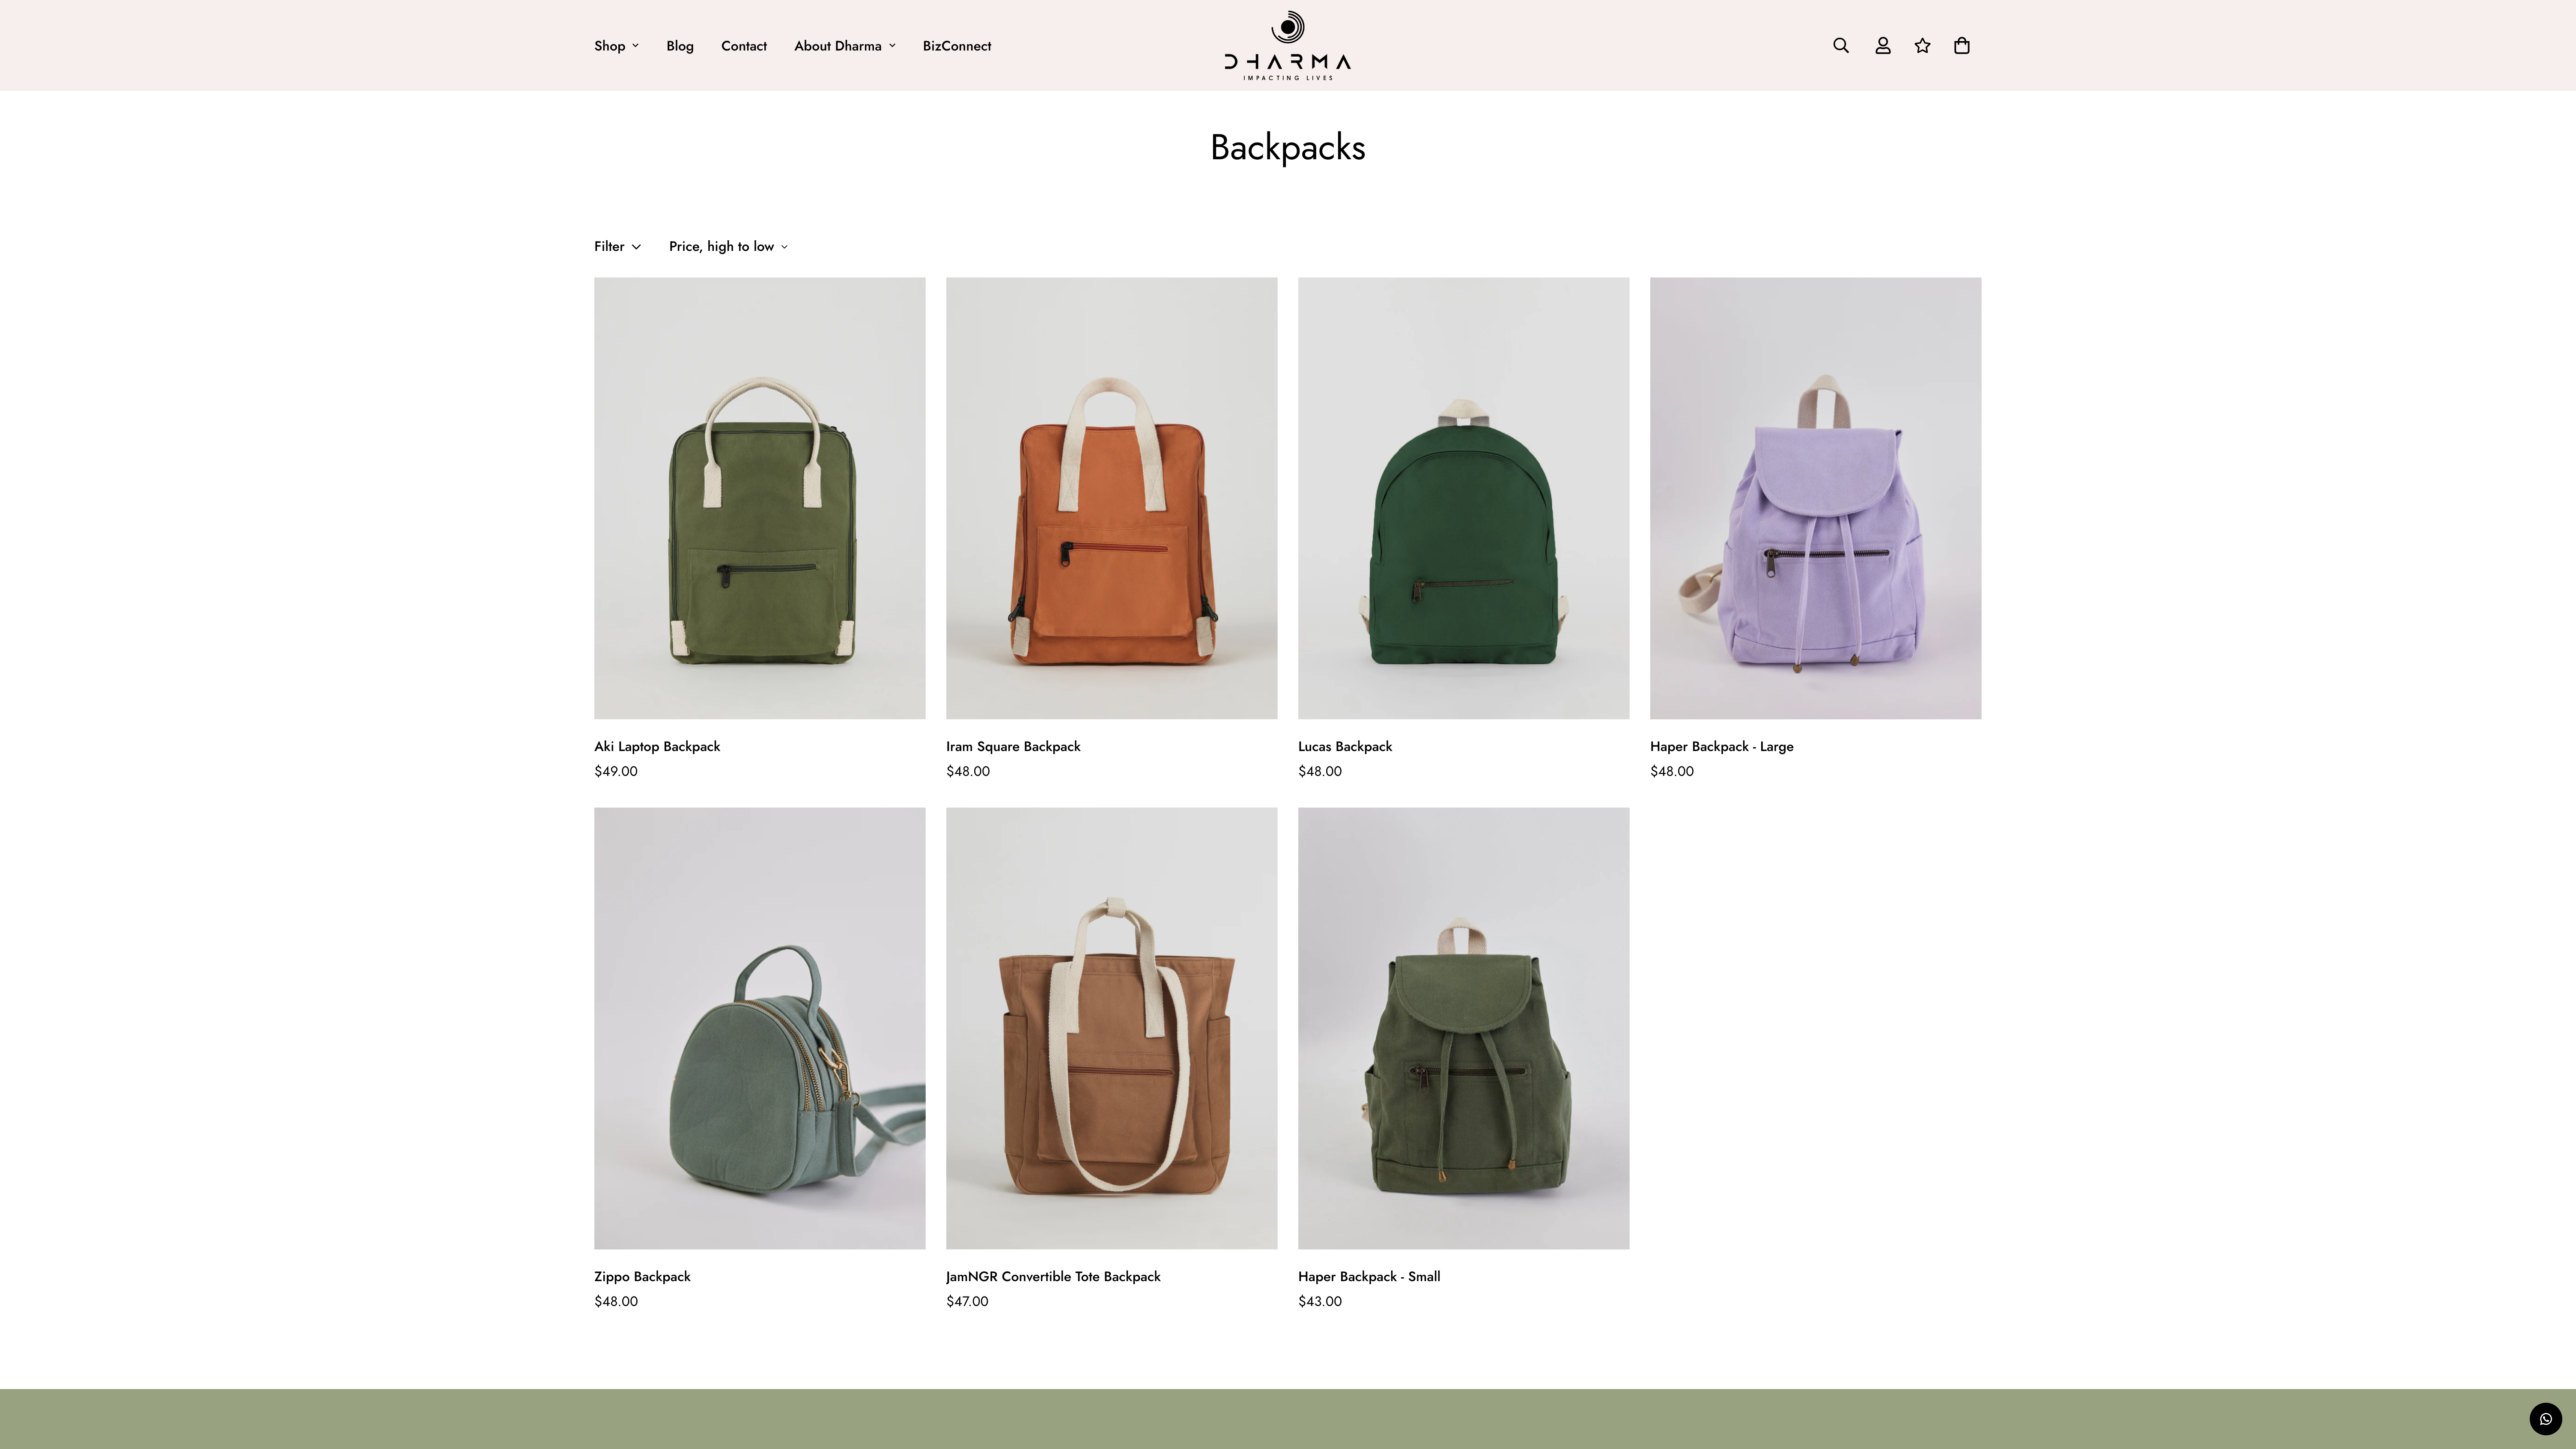Go to the Blog page

click(680, 46)
